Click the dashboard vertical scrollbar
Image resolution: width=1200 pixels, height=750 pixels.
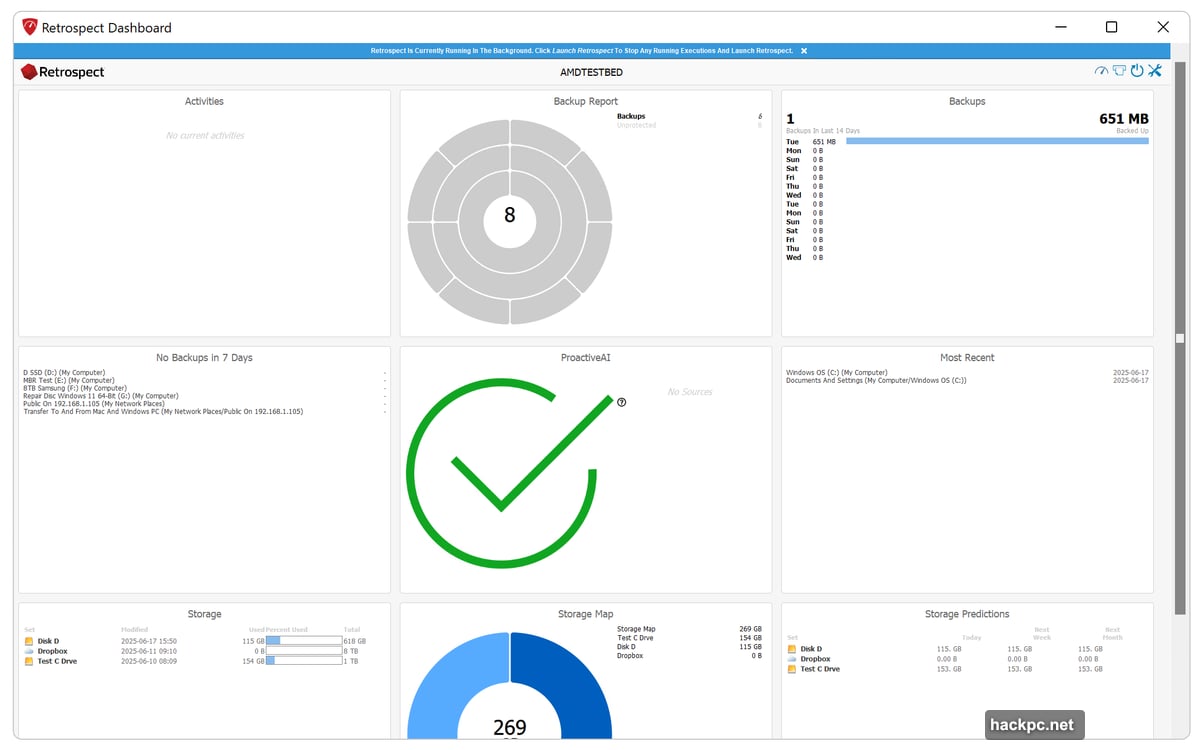point(1179,340)
